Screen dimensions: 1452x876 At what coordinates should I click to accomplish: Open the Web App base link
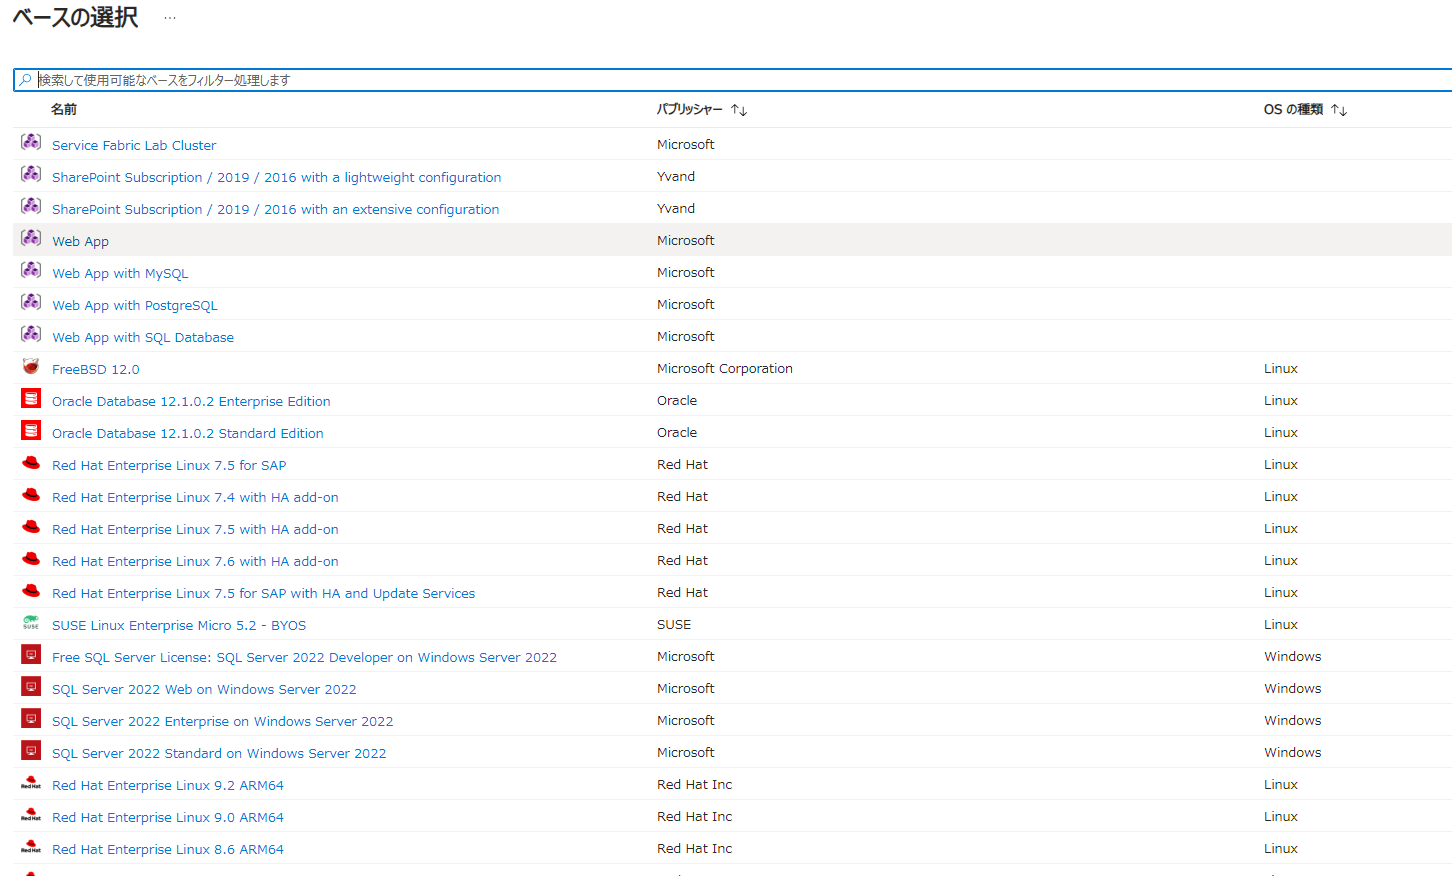click(80, 241)
